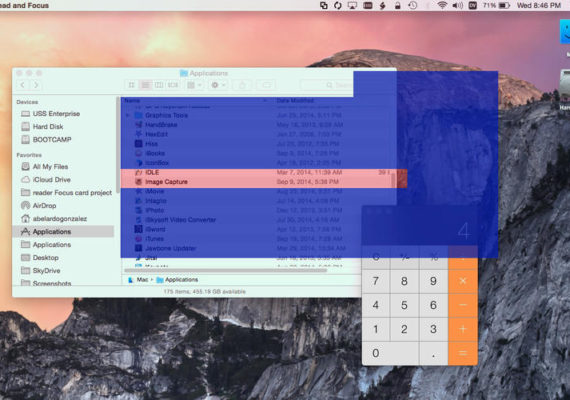Open the Arrange items dropdown
The image size is (570, 400).
194,85
